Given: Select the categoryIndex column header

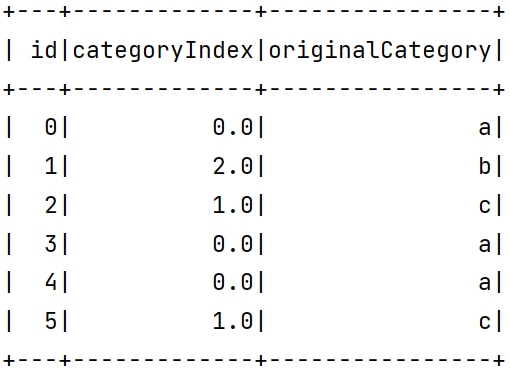Looking at the screenshot, I should pos(163,51).
